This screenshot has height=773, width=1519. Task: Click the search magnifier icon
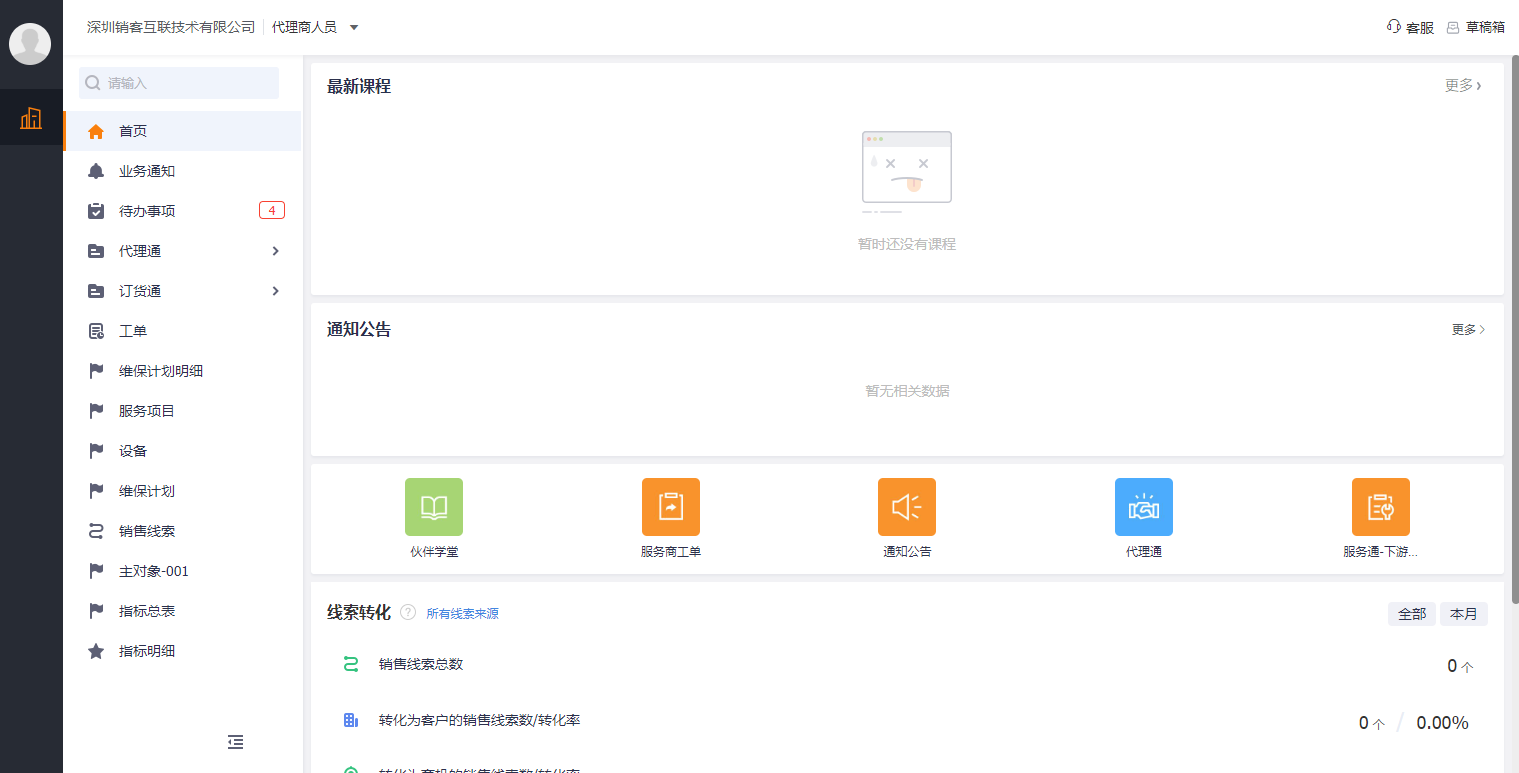point(93,83)
